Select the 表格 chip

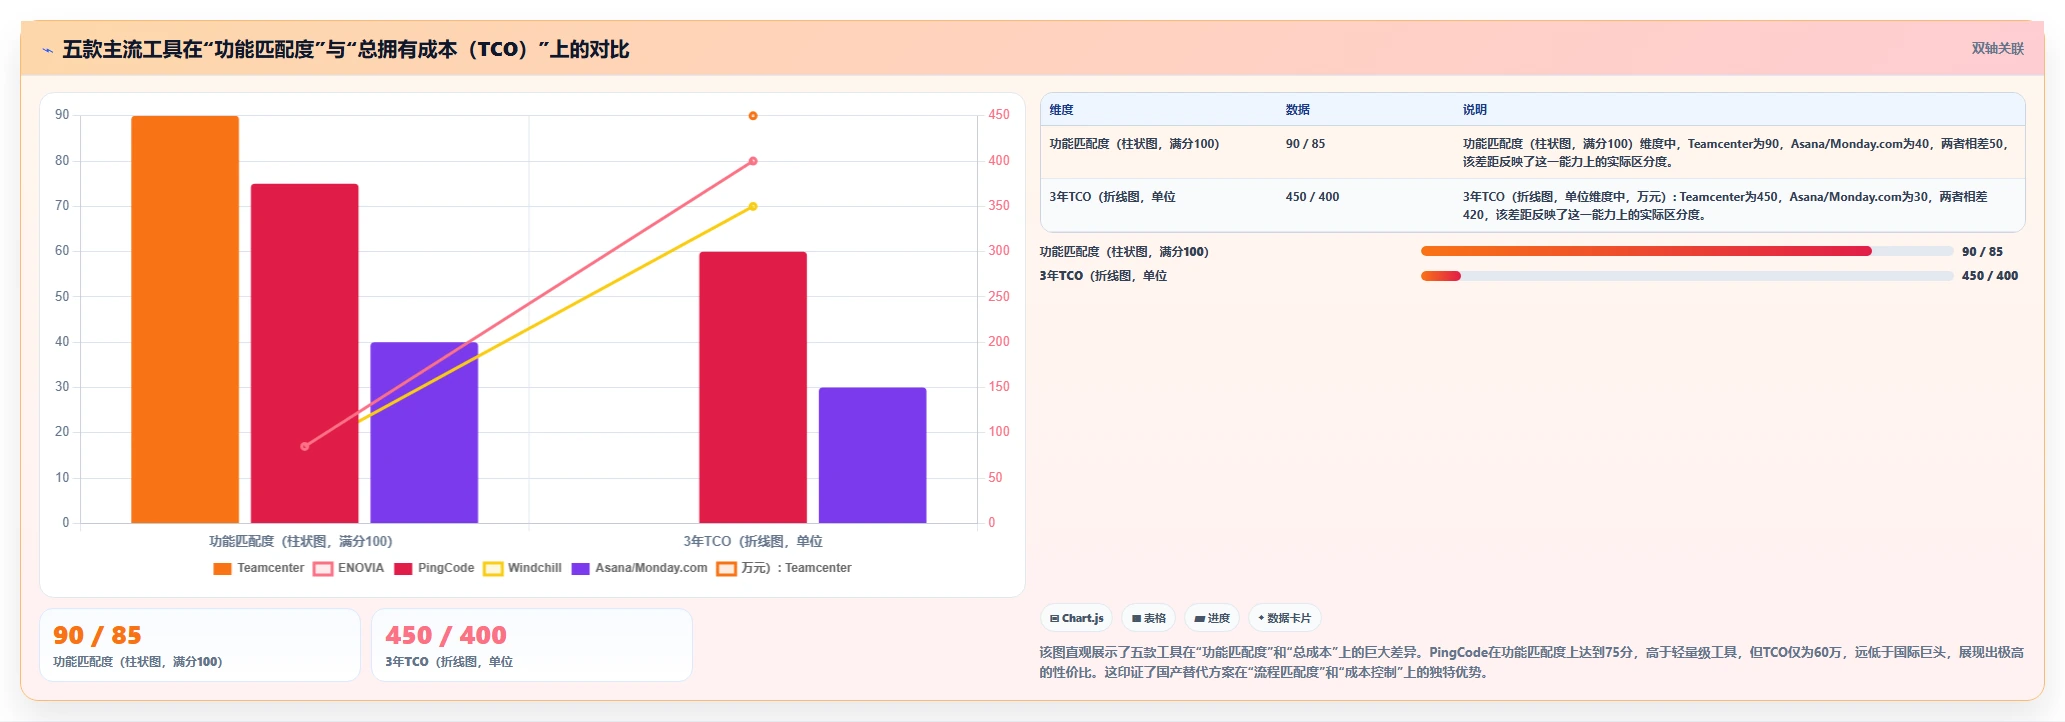pyautogui.click(x=1149, y=618)
